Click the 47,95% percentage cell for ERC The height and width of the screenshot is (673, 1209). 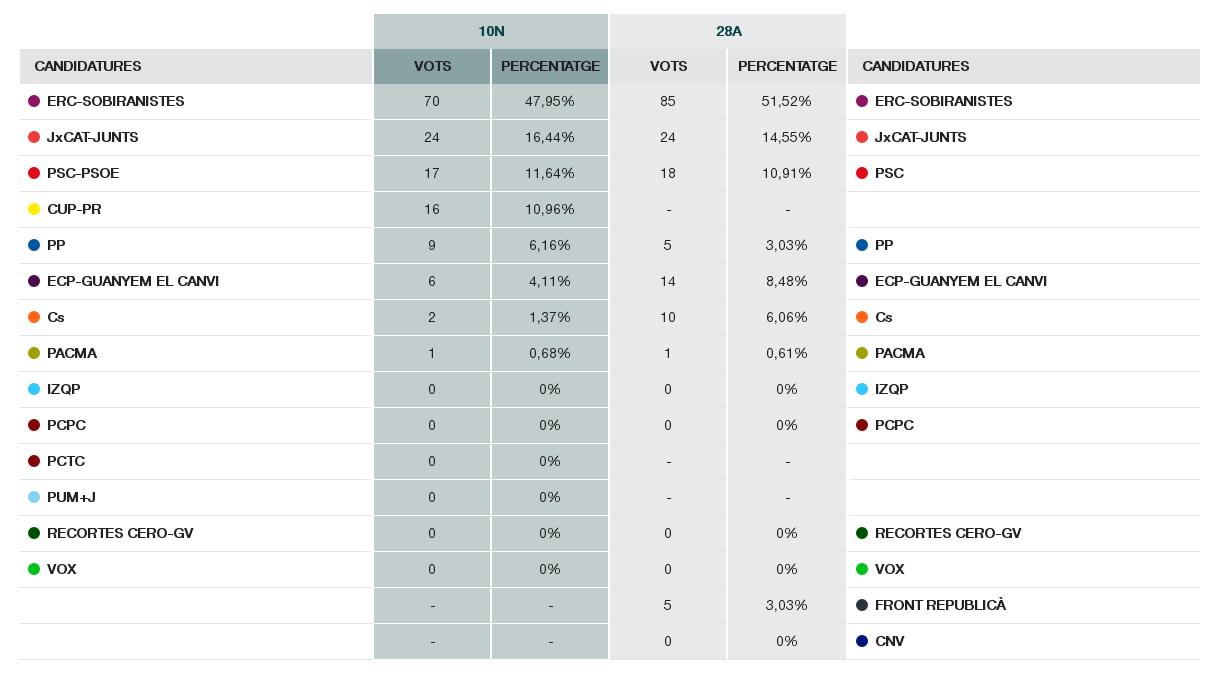(549, 101)
